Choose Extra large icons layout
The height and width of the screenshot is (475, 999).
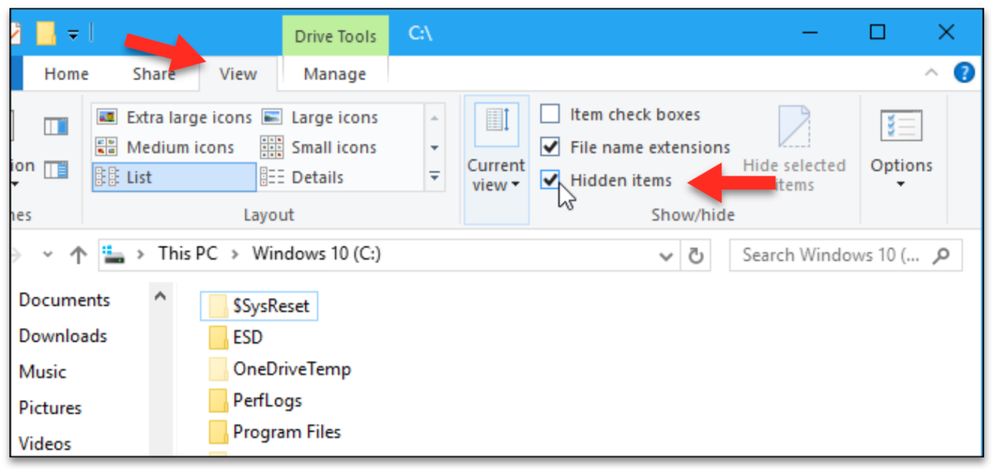coord(174,117)
